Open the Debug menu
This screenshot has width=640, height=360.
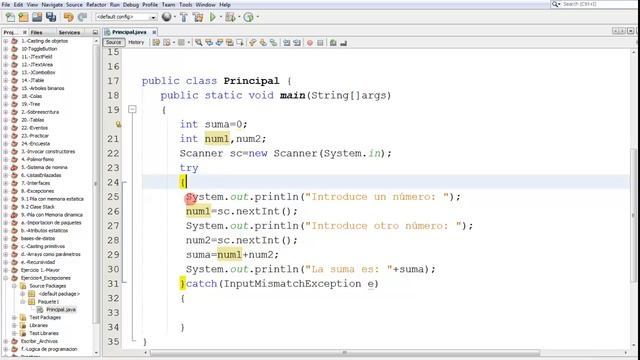131,4
